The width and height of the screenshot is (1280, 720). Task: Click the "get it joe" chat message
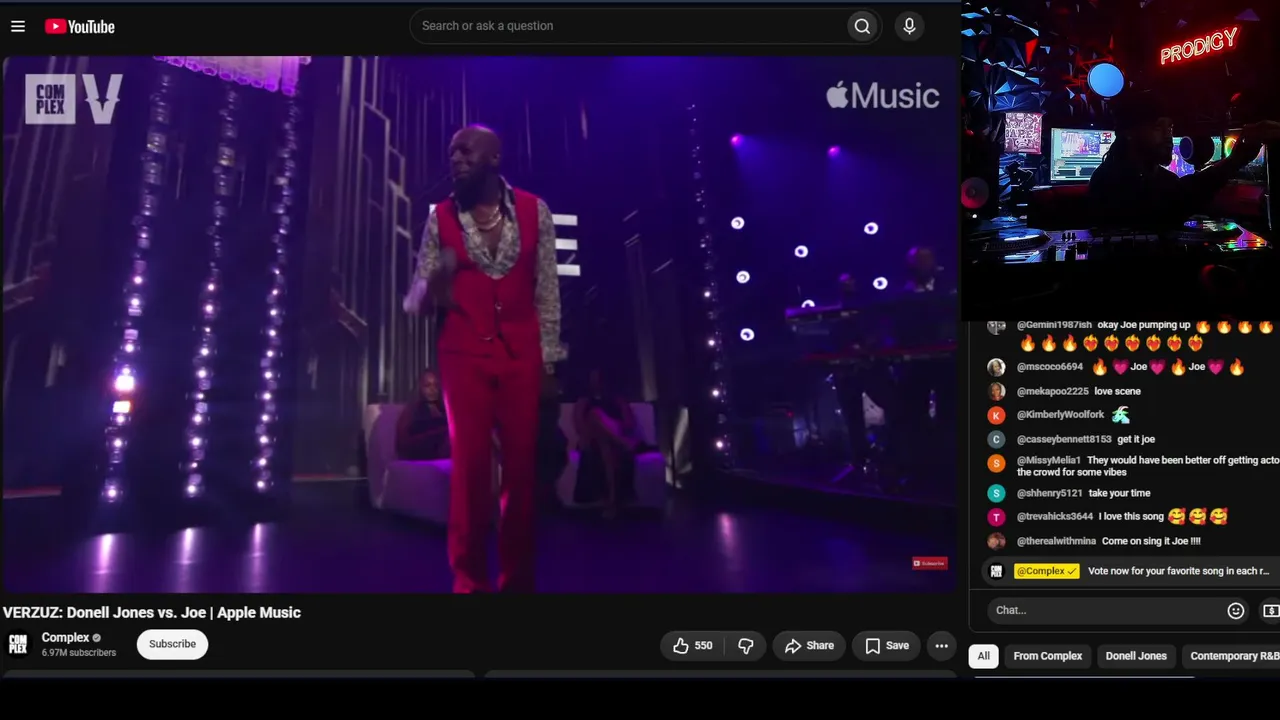[x=1136, y=439]
